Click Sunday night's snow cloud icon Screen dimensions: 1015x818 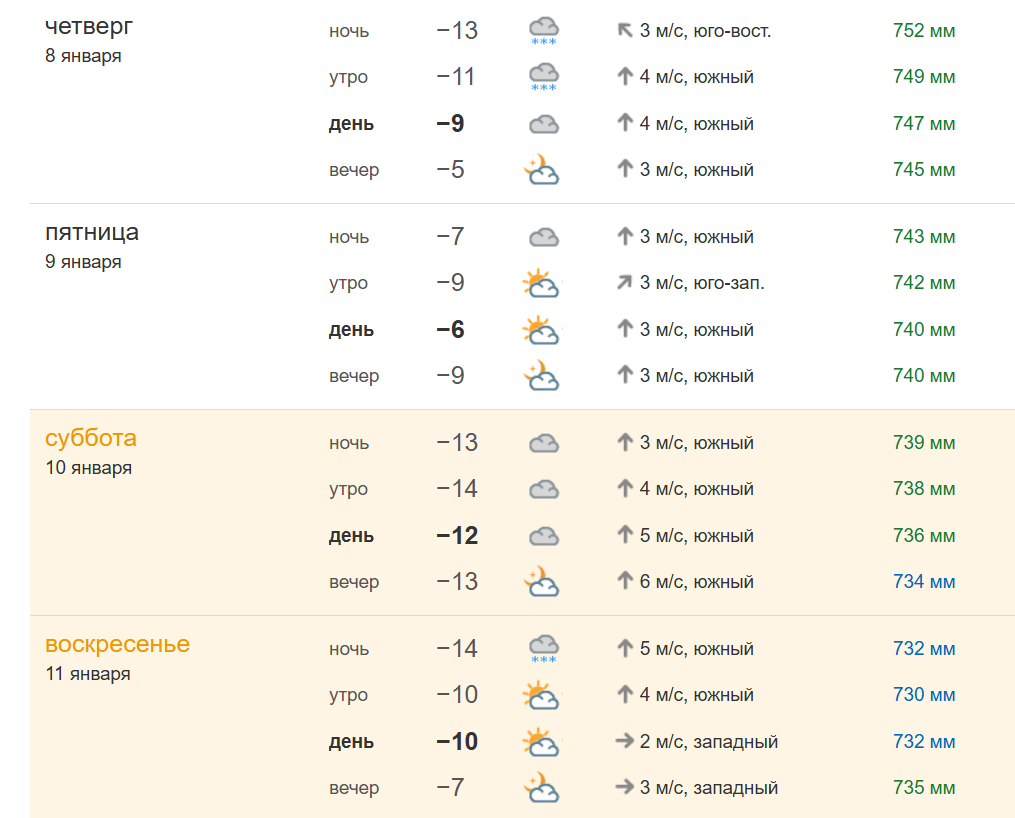(543, 648)
